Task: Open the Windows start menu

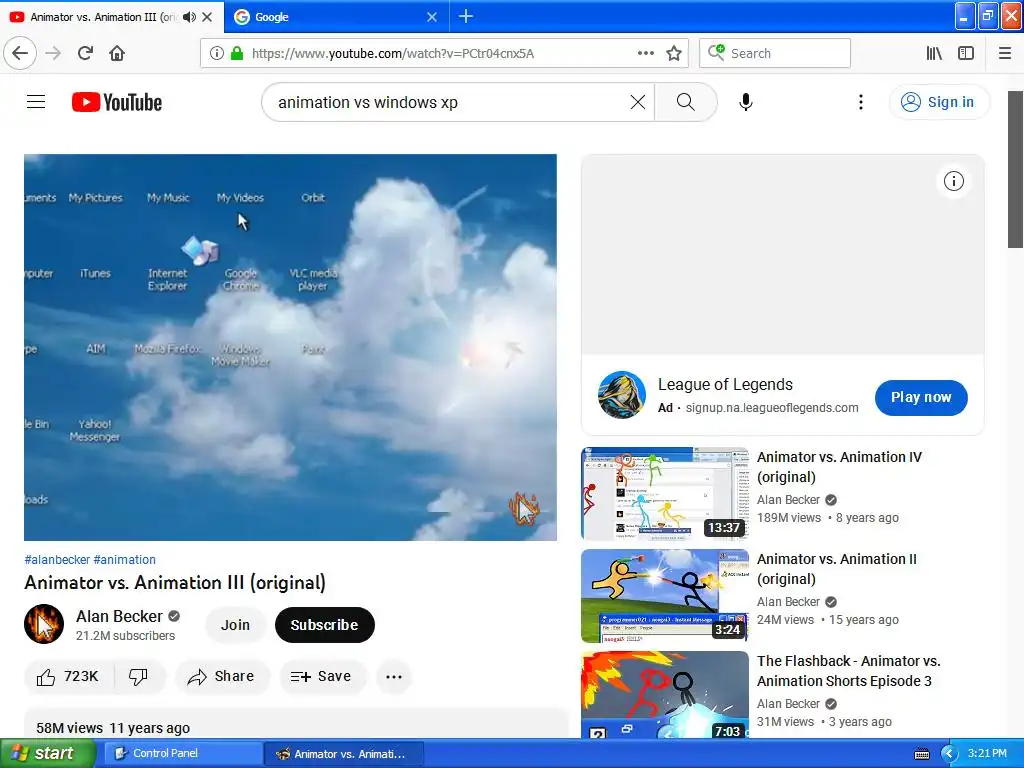Action: coord(47,753)
